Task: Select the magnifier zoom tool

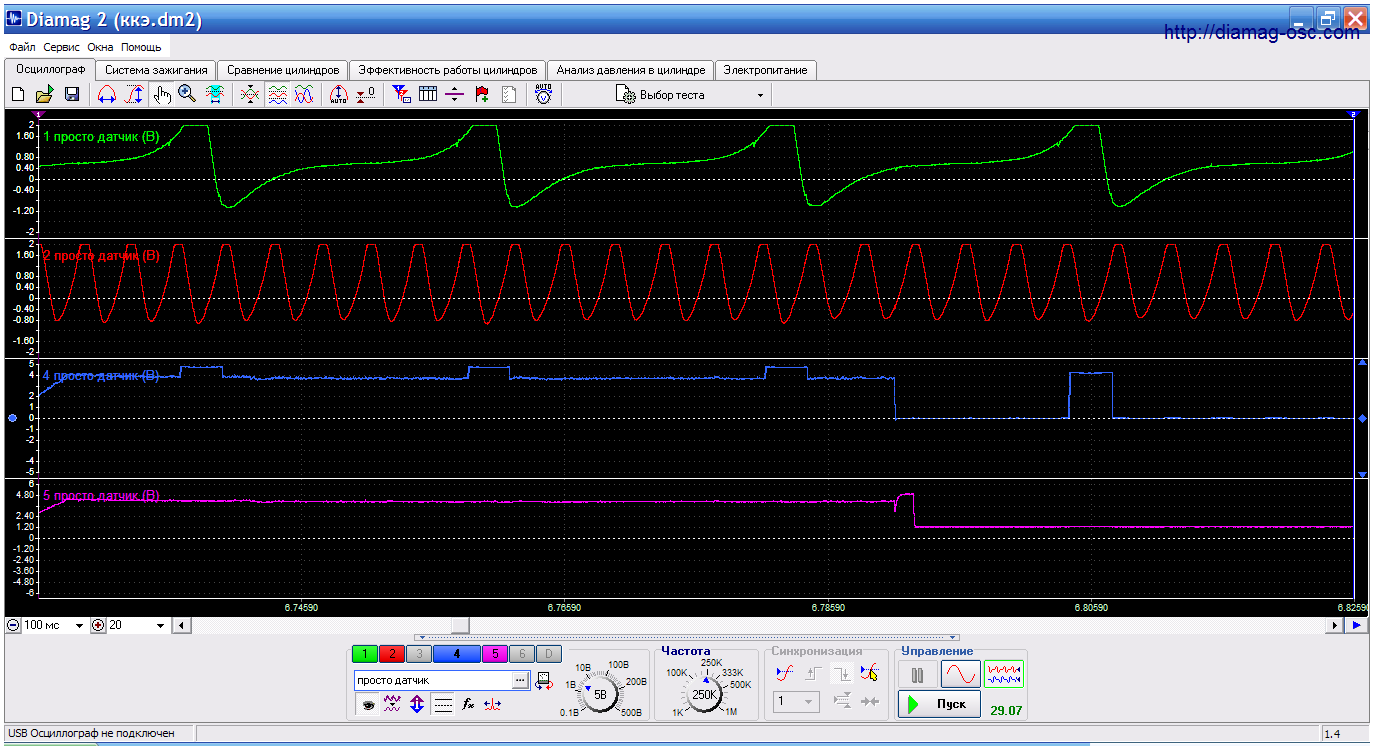Action: pyautogui.click(x=187, y=95)
